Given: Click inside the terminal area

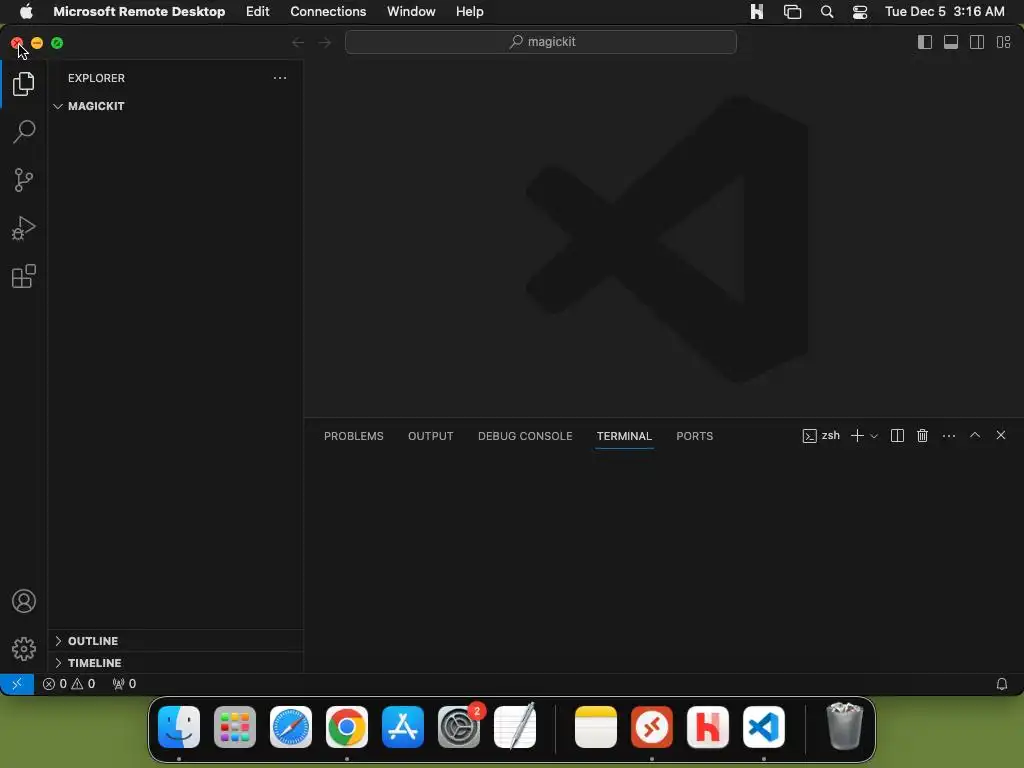Looking at the screenshot, I should (x=664, y=564).
